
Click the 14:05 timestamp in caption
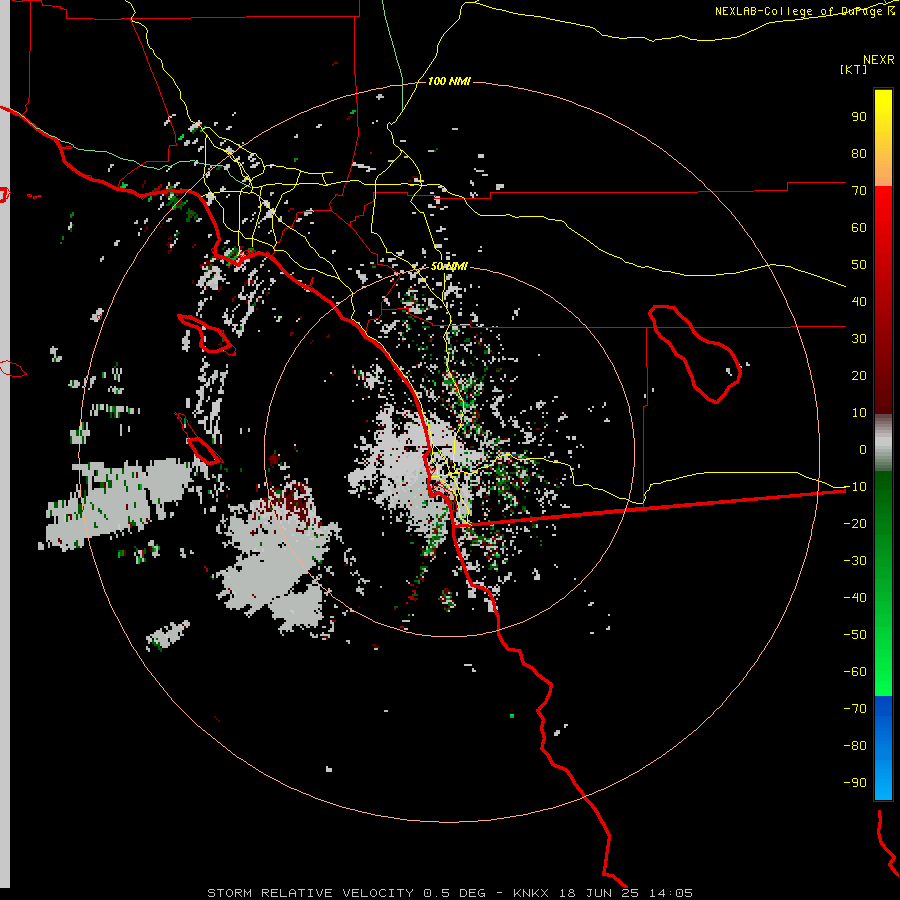(x=671, y=893)
